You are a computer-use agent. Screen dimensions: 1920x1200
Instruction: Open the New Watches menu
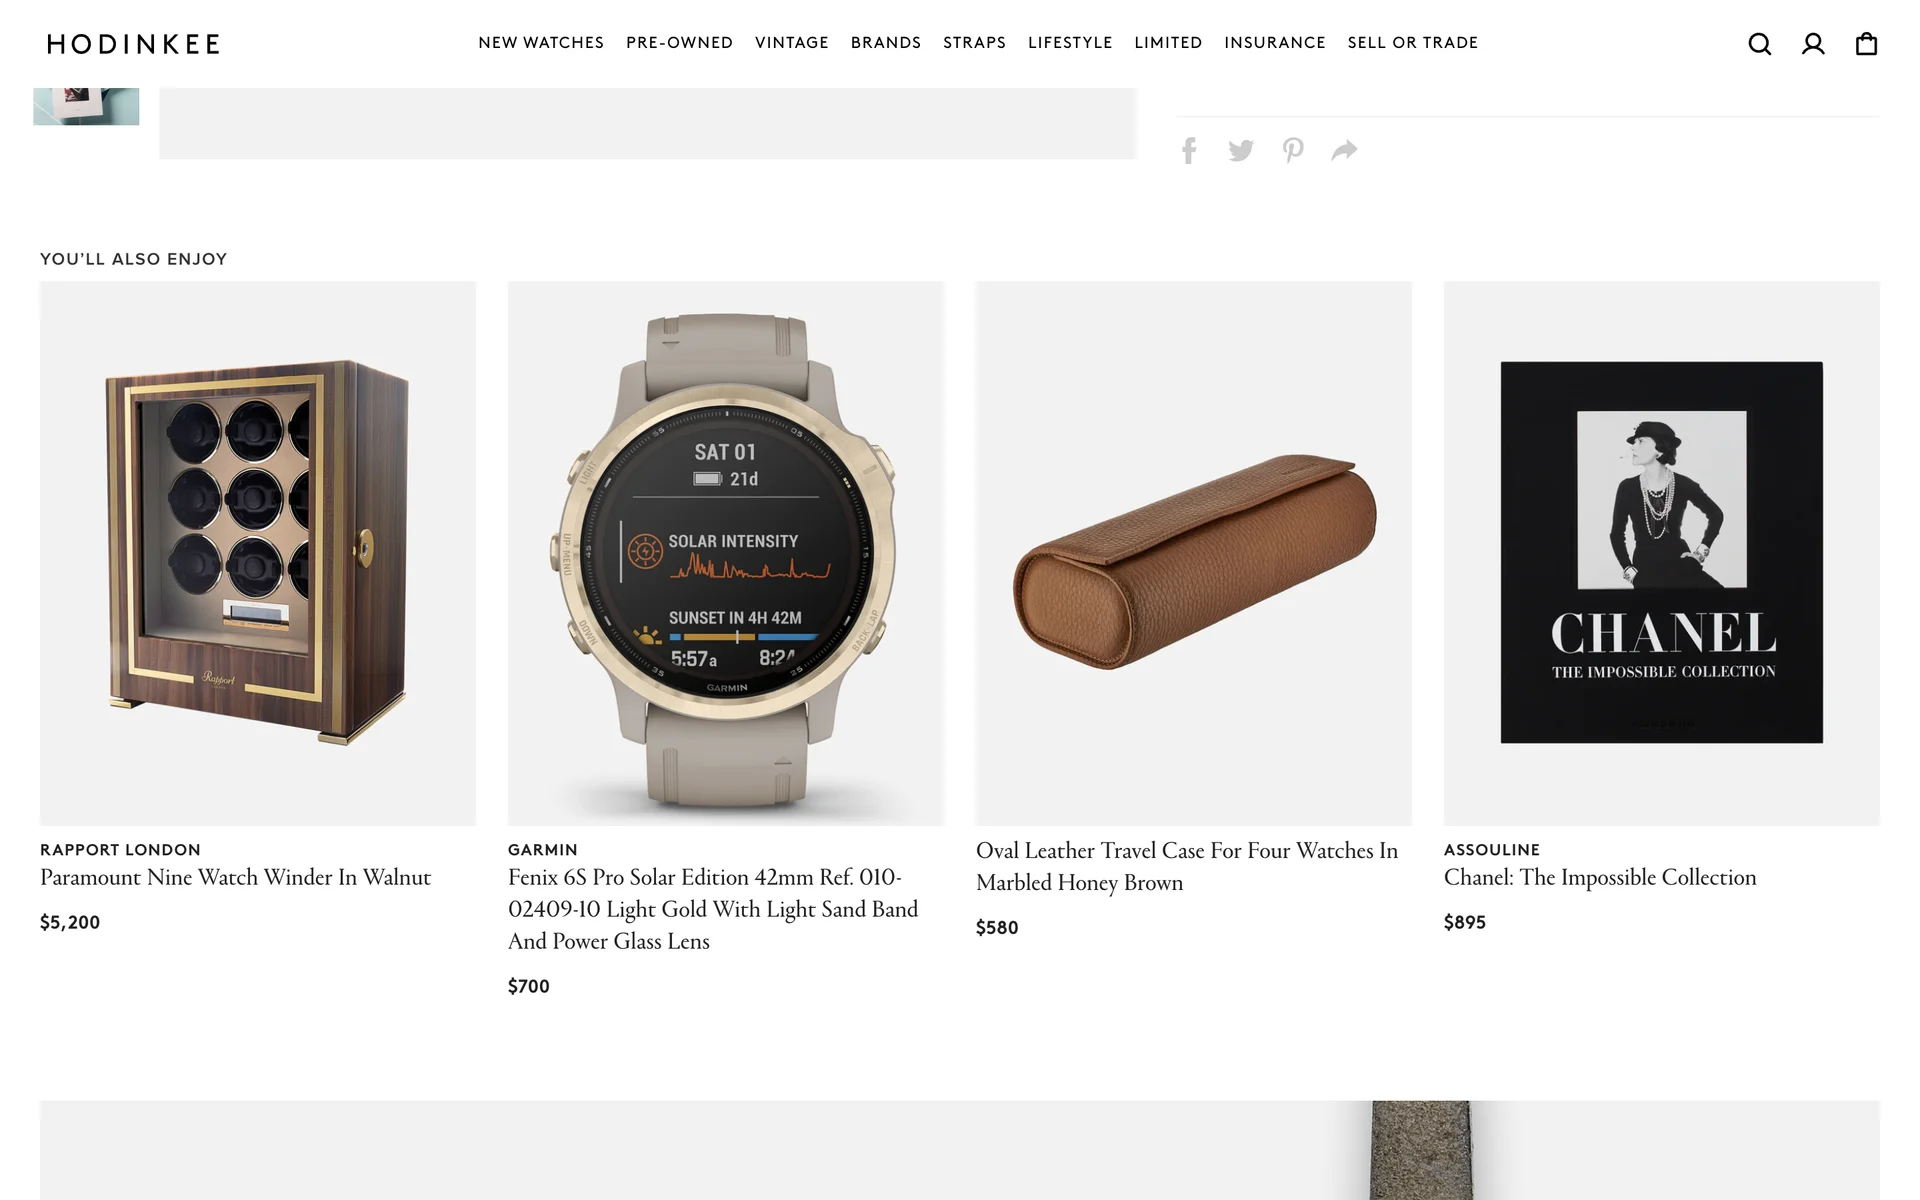[x=541, y=43]
